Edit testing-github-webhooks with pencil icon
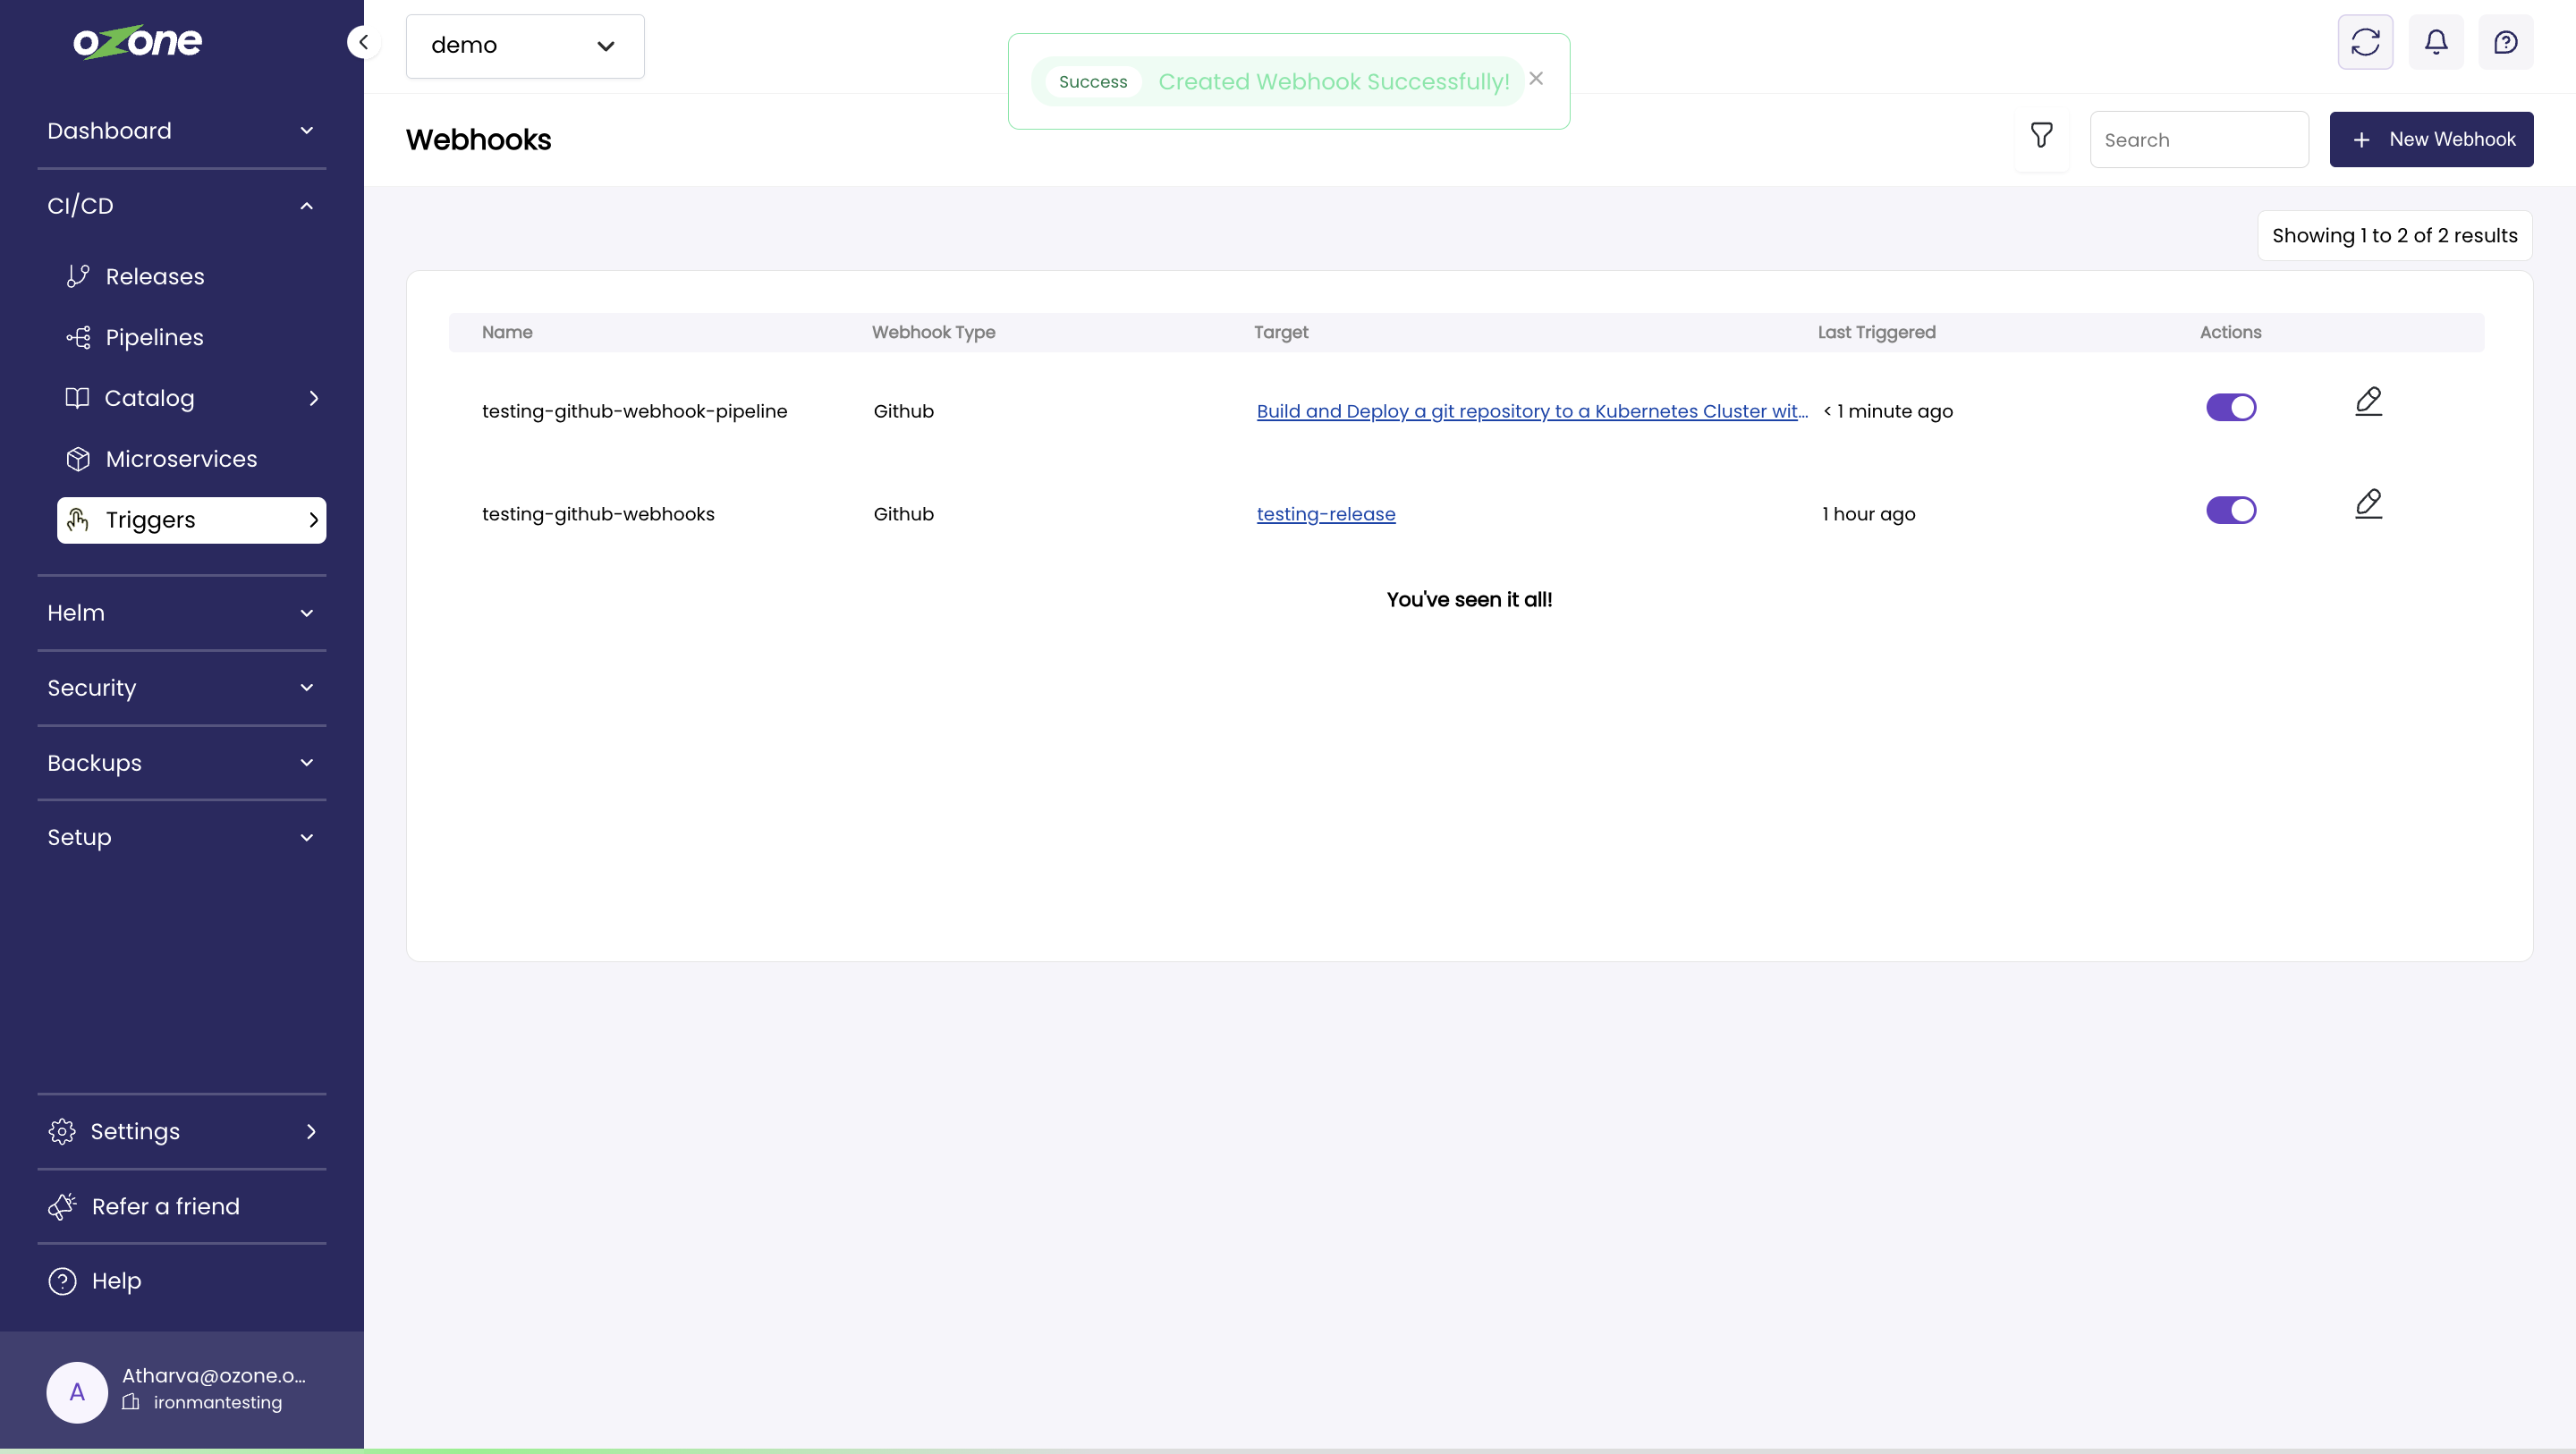The height and width of the screenshot is (1454, 2576). (x=2368, y=504)
